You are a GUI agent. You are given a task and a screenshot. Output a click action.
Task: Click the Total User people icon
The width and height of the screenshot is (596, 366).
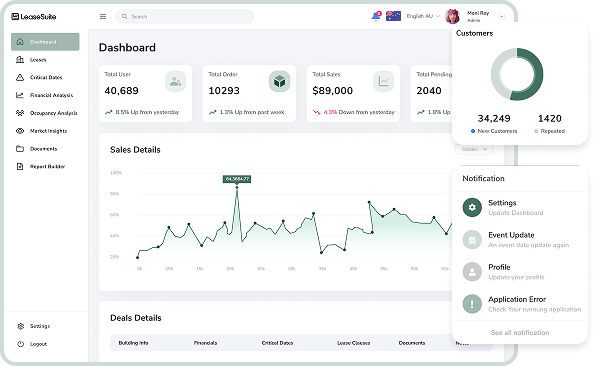coord(175,81)
